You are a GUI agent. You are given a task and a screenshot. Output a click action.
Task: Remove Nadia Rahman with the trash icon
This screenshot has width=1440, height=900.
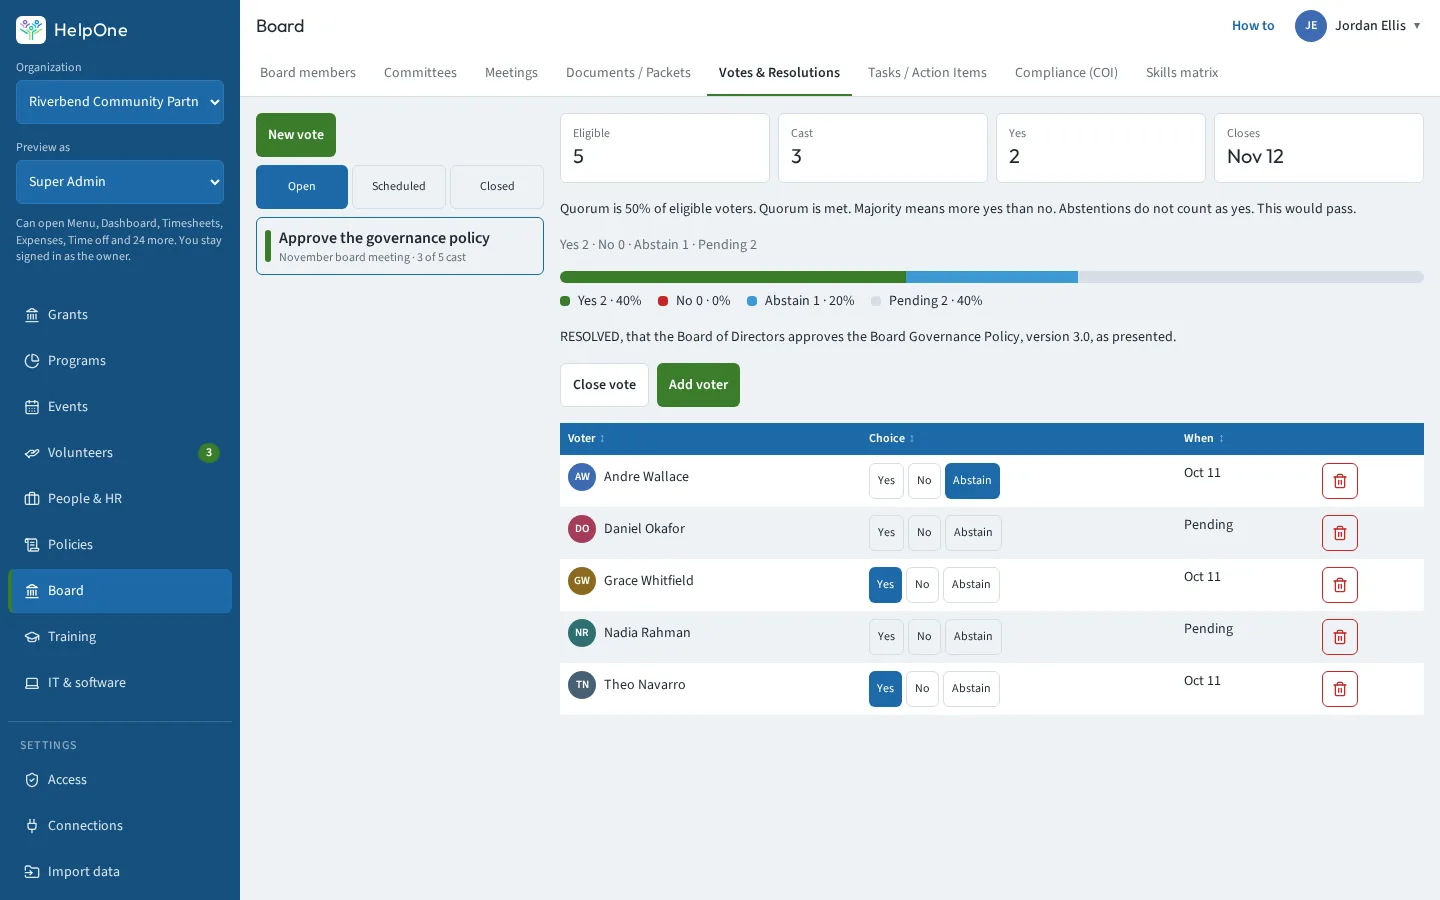(1340, 637)
